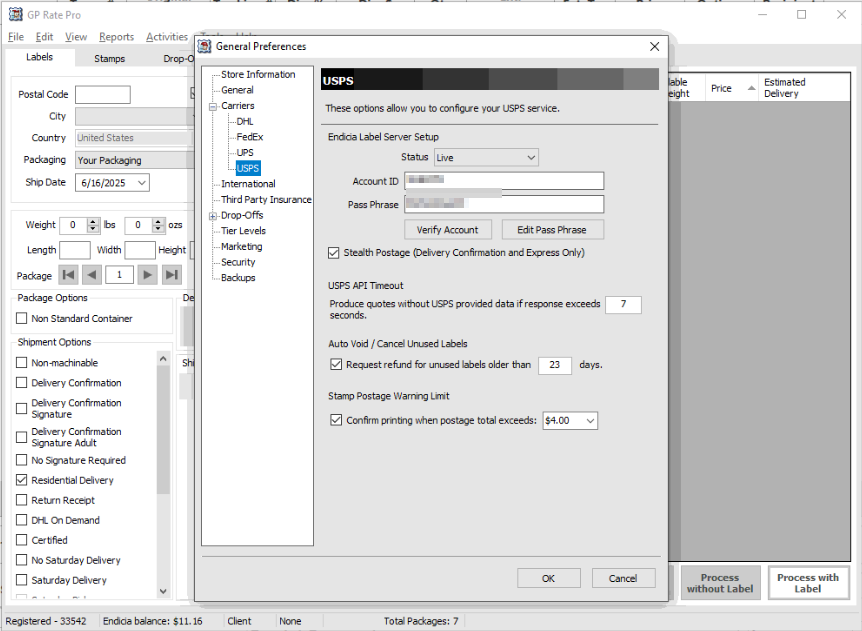Image resolution: width=862 pixels, height=631 pixels.
Task: Go to last package navigation icon
Action: coord(172,274)
